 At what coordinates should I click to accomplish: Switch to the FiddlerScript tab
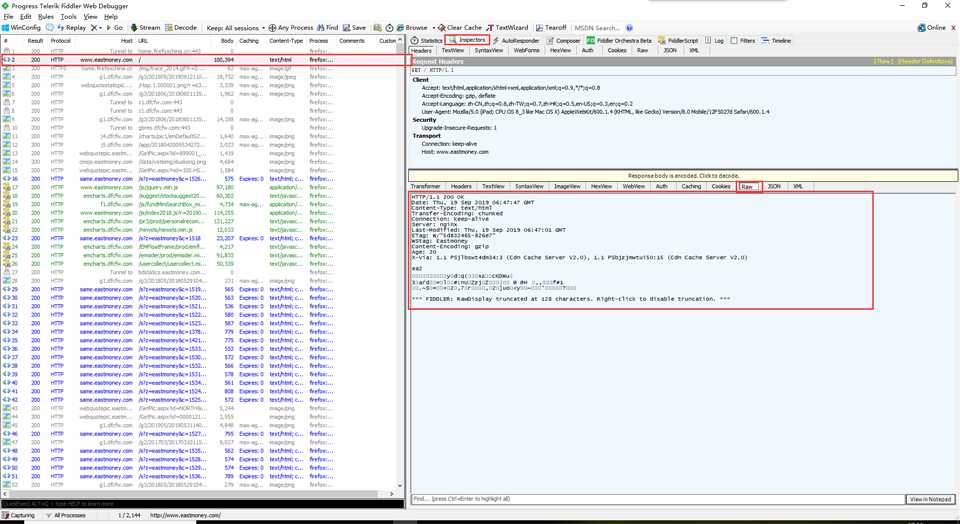(x=678, y=40)
